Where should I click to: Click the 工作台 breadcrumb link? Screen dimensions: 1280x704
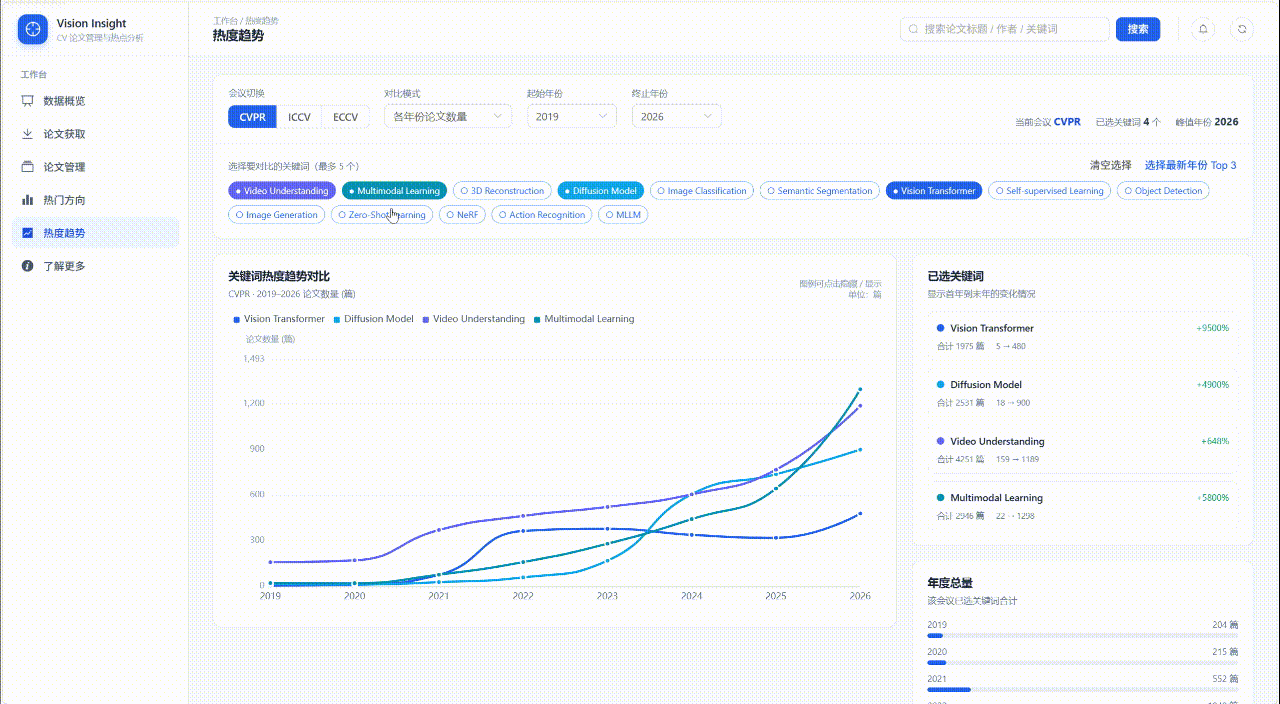226,20
